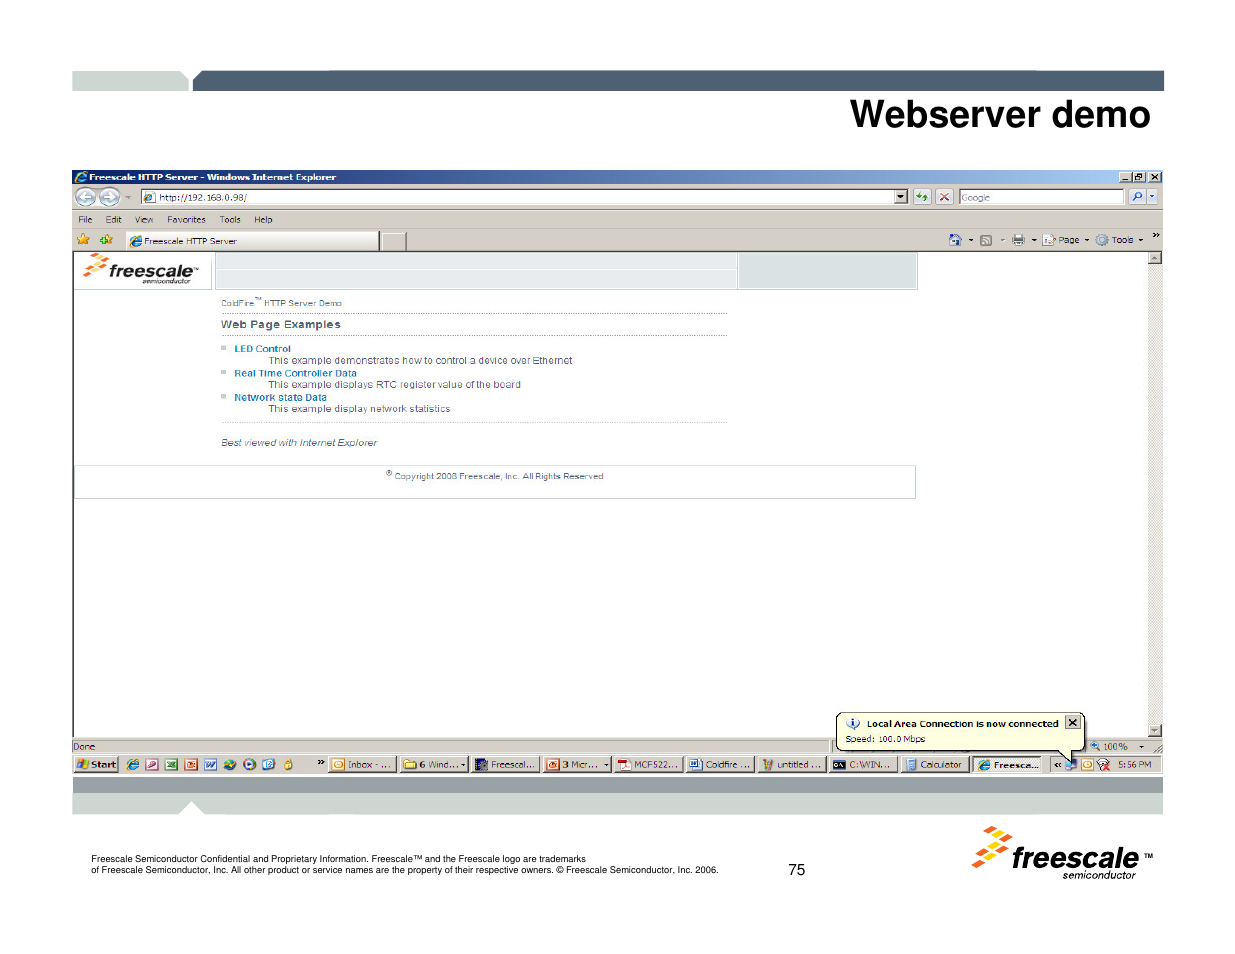The image size is (1235, 954).
Task: Expand the Print options dropdown arrow
Action: pos(1034,240)
